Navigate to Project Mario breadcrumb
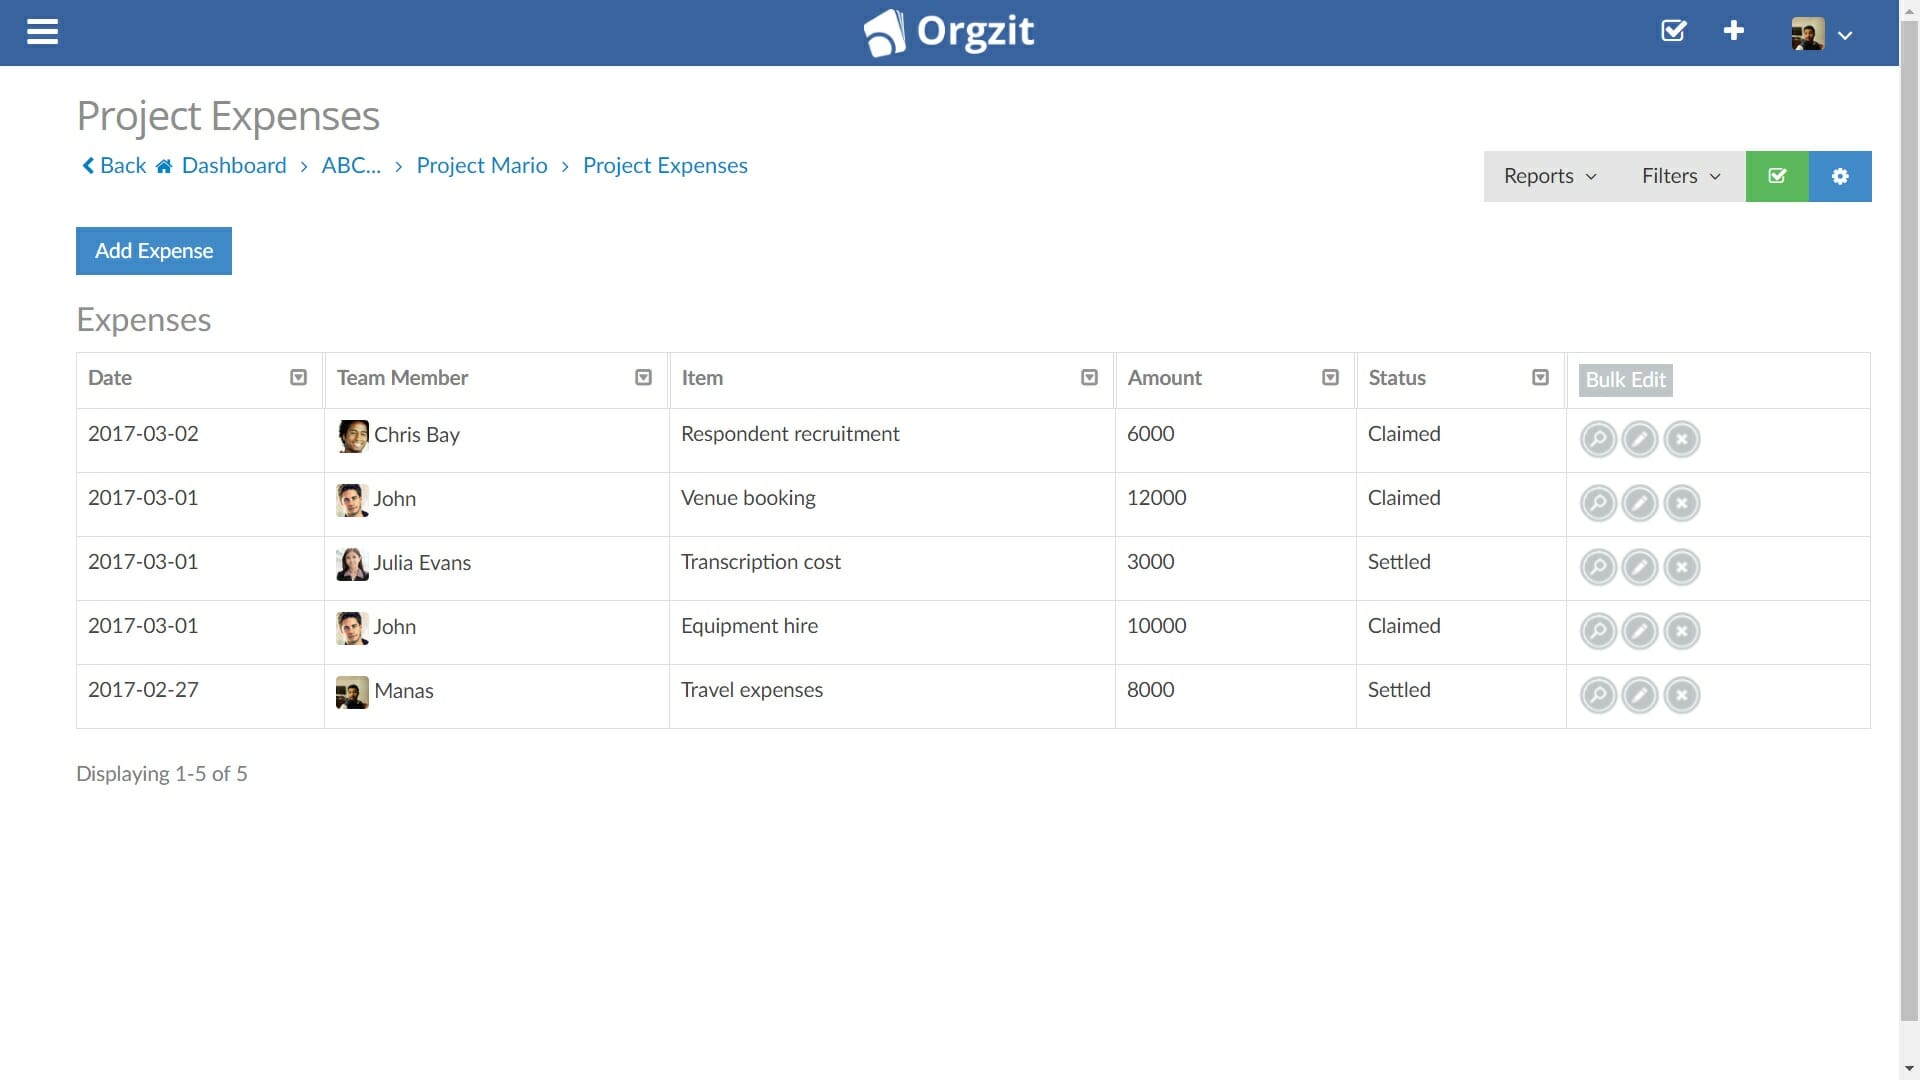This screenshot has width=1920, height=1080. pos(481,165)
